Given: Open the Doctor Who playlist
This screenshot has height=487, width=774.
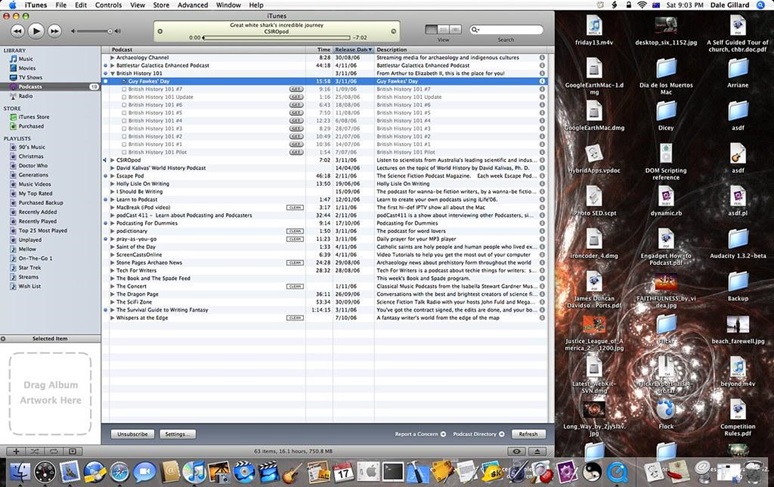Looking at the screenshot, I should (33, 166).
